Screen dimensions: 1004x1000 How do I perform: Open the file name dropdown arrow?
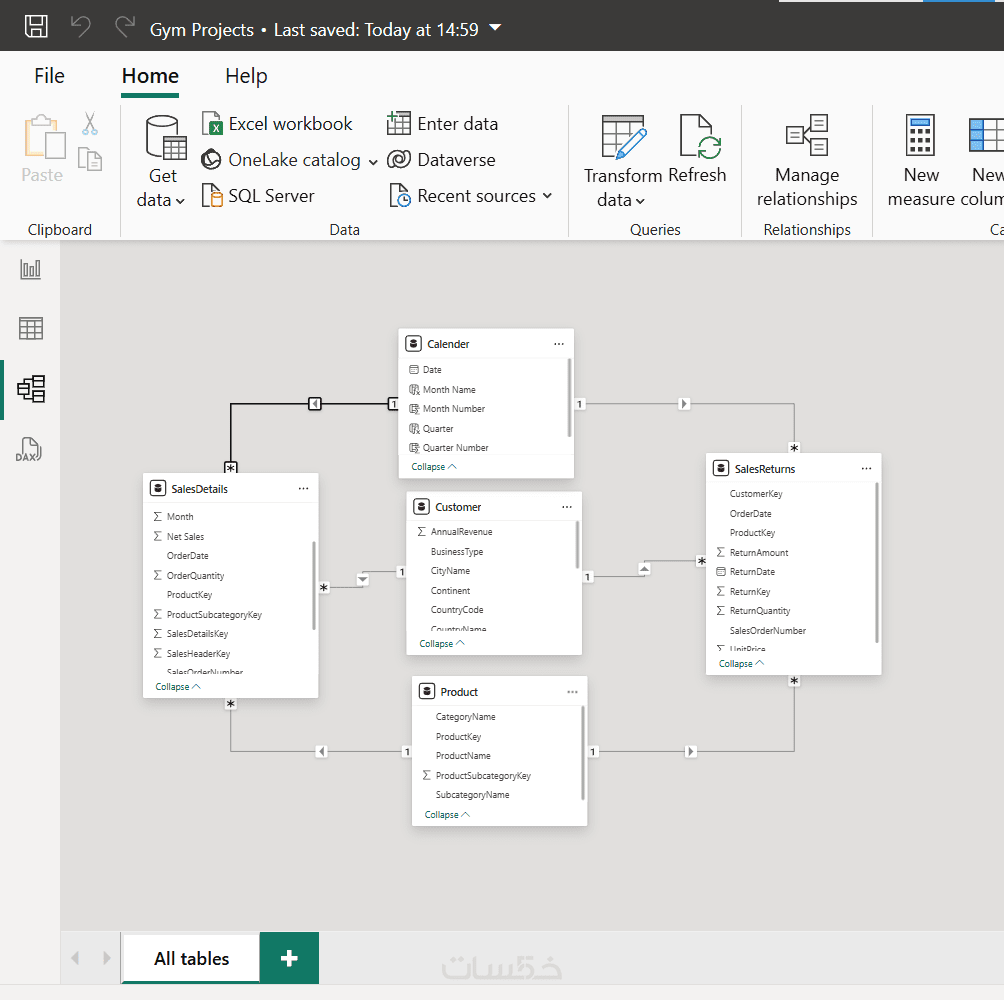[x=495, y=28]
